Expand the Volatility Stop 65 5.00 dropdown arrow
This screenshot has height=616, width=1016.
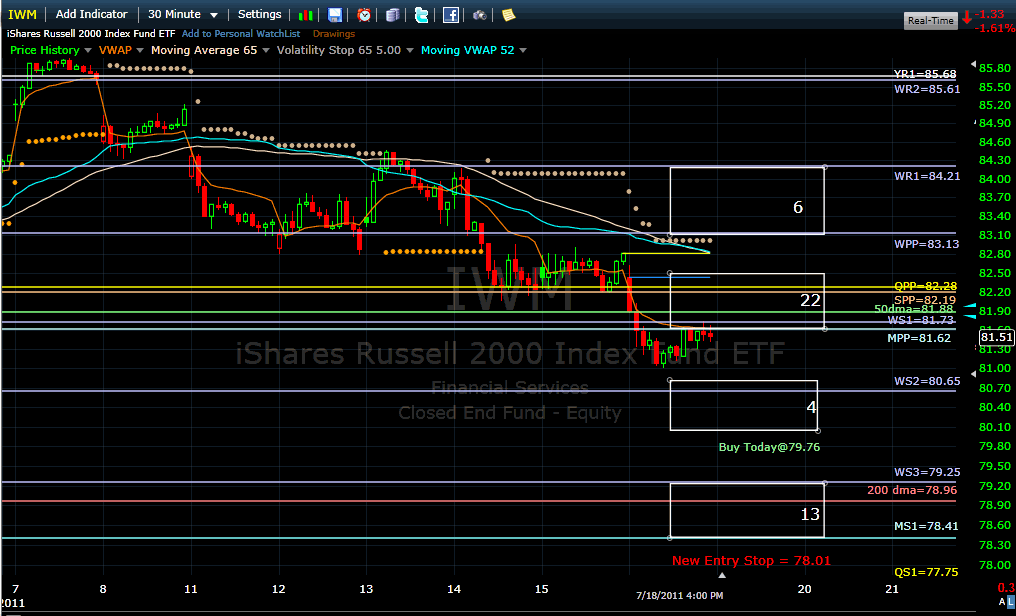(x=410, y=51)
